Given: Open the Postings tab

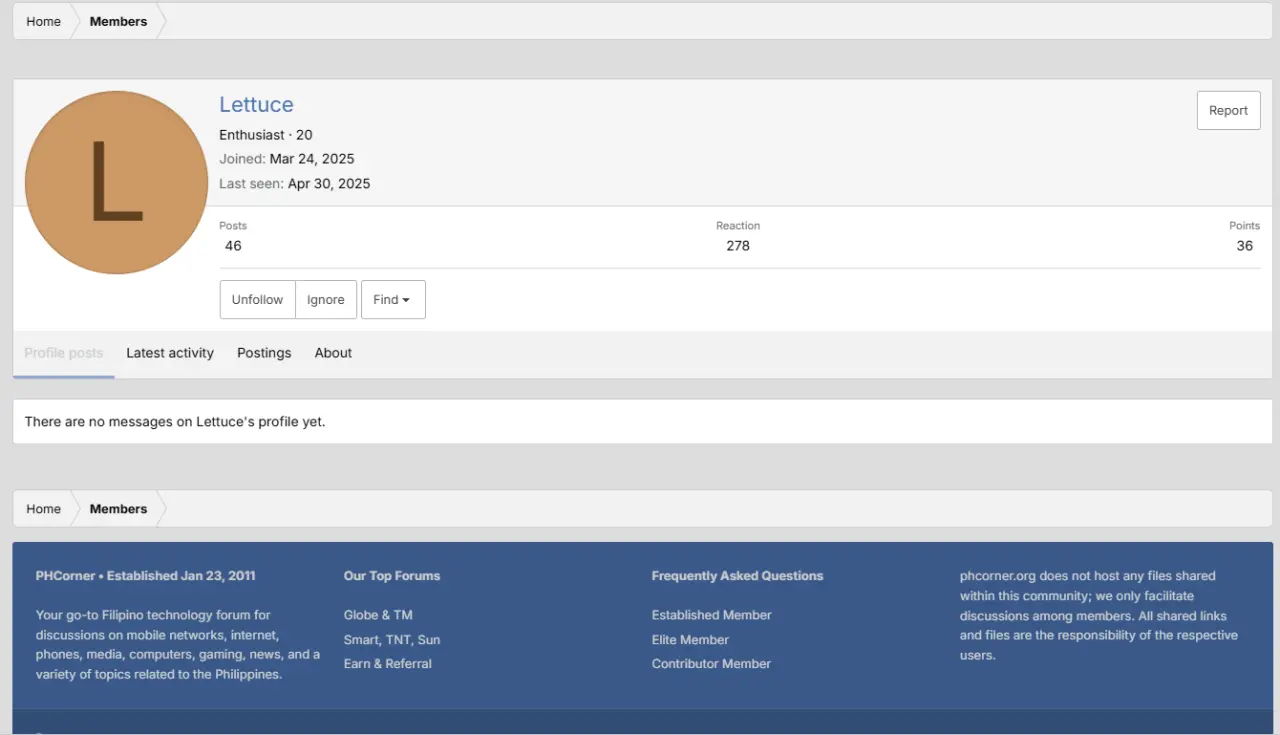Looking at the screenshot, I should (264, 353).
